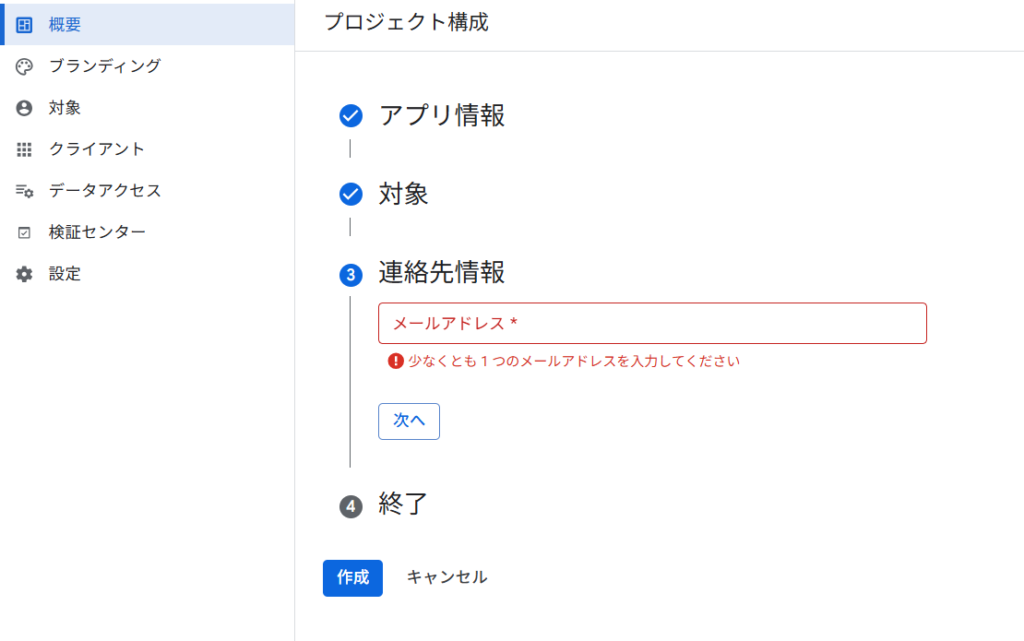Expand the アプリ情報 step heading

[441, 116]
